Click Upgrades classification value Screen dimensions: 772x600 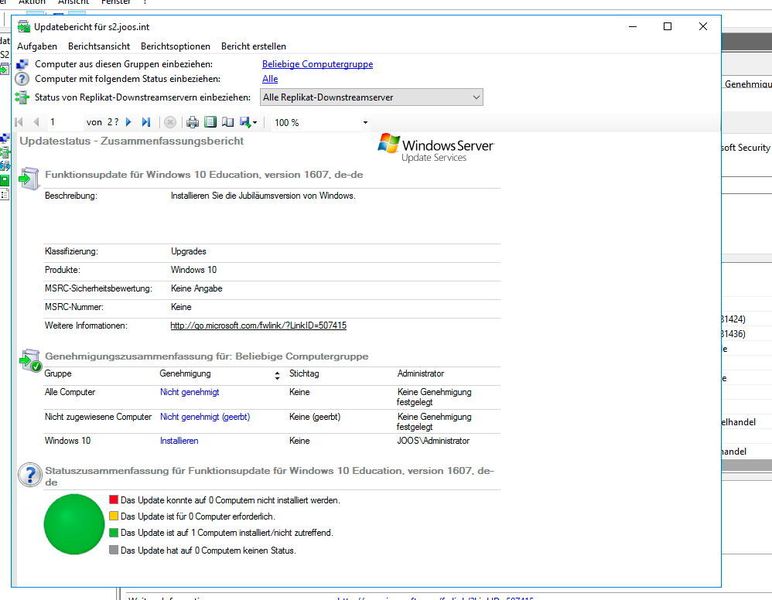(189, 252)
